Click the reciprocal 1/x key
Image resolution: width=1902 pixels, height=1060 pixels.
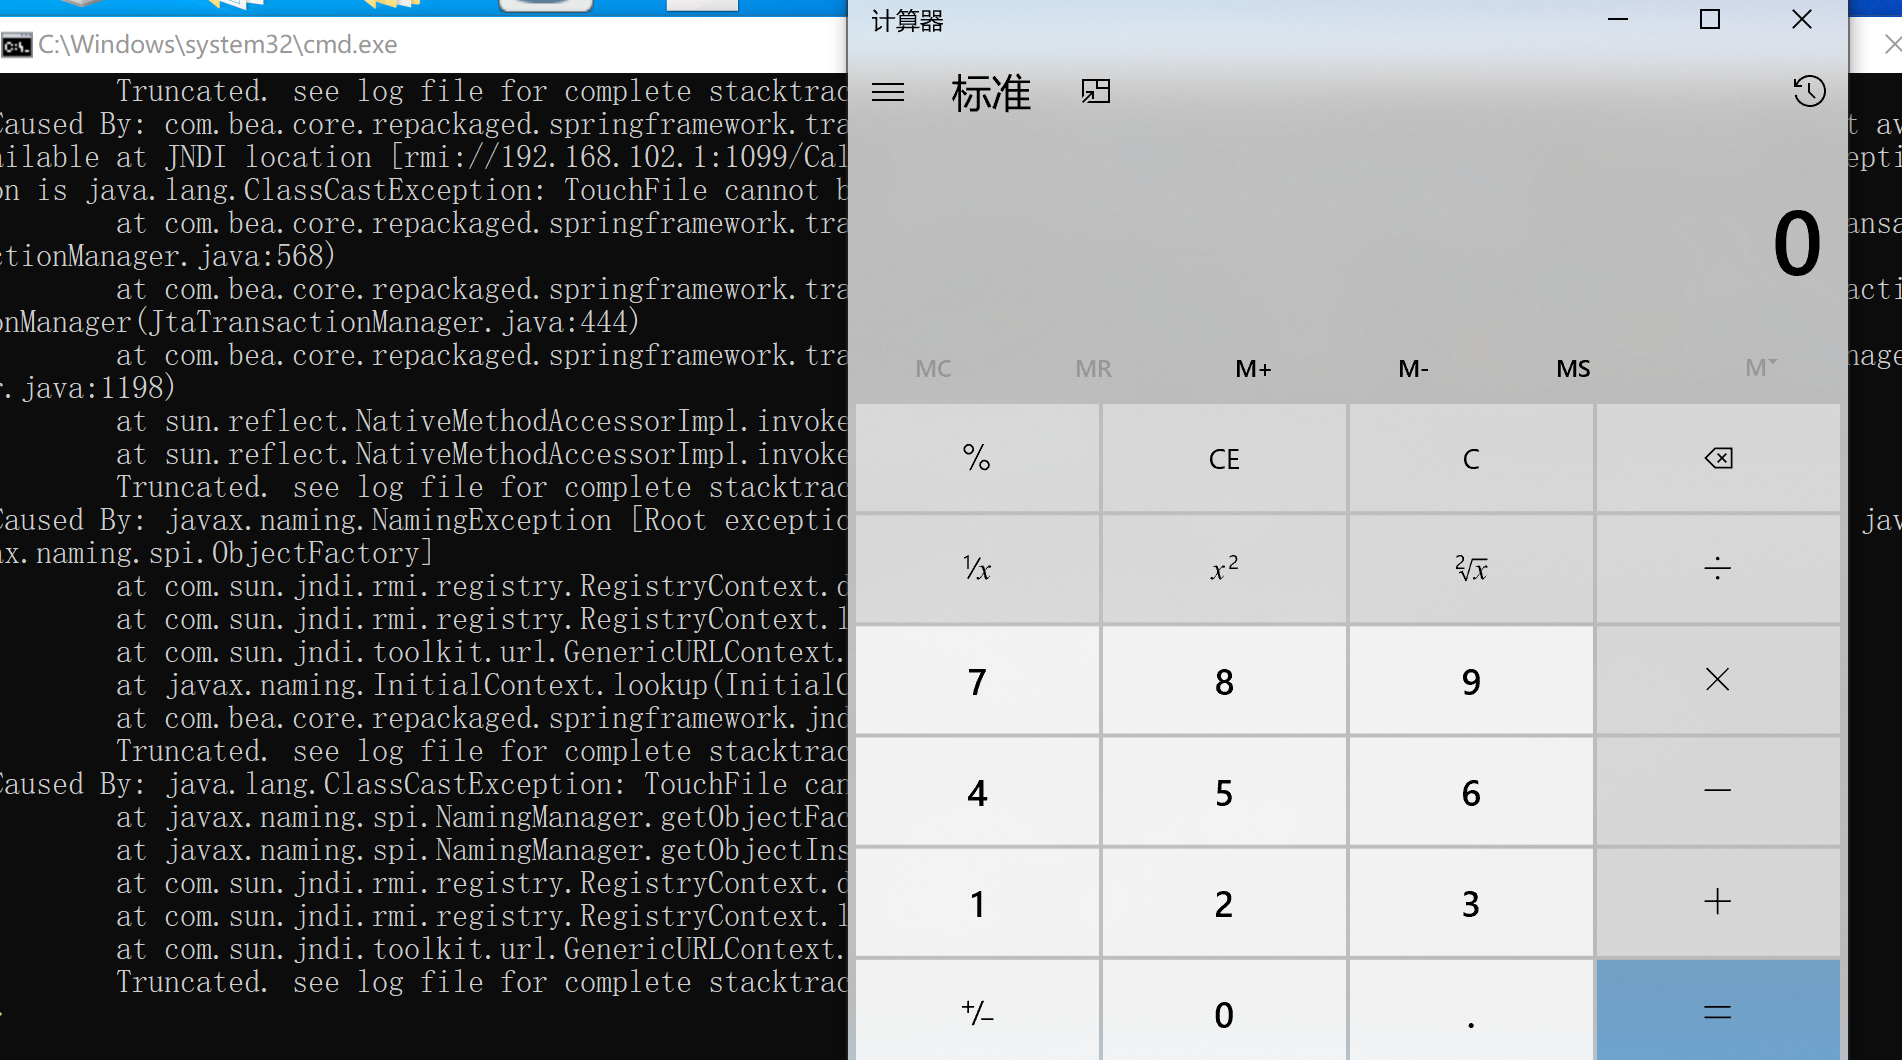point(977,569)
